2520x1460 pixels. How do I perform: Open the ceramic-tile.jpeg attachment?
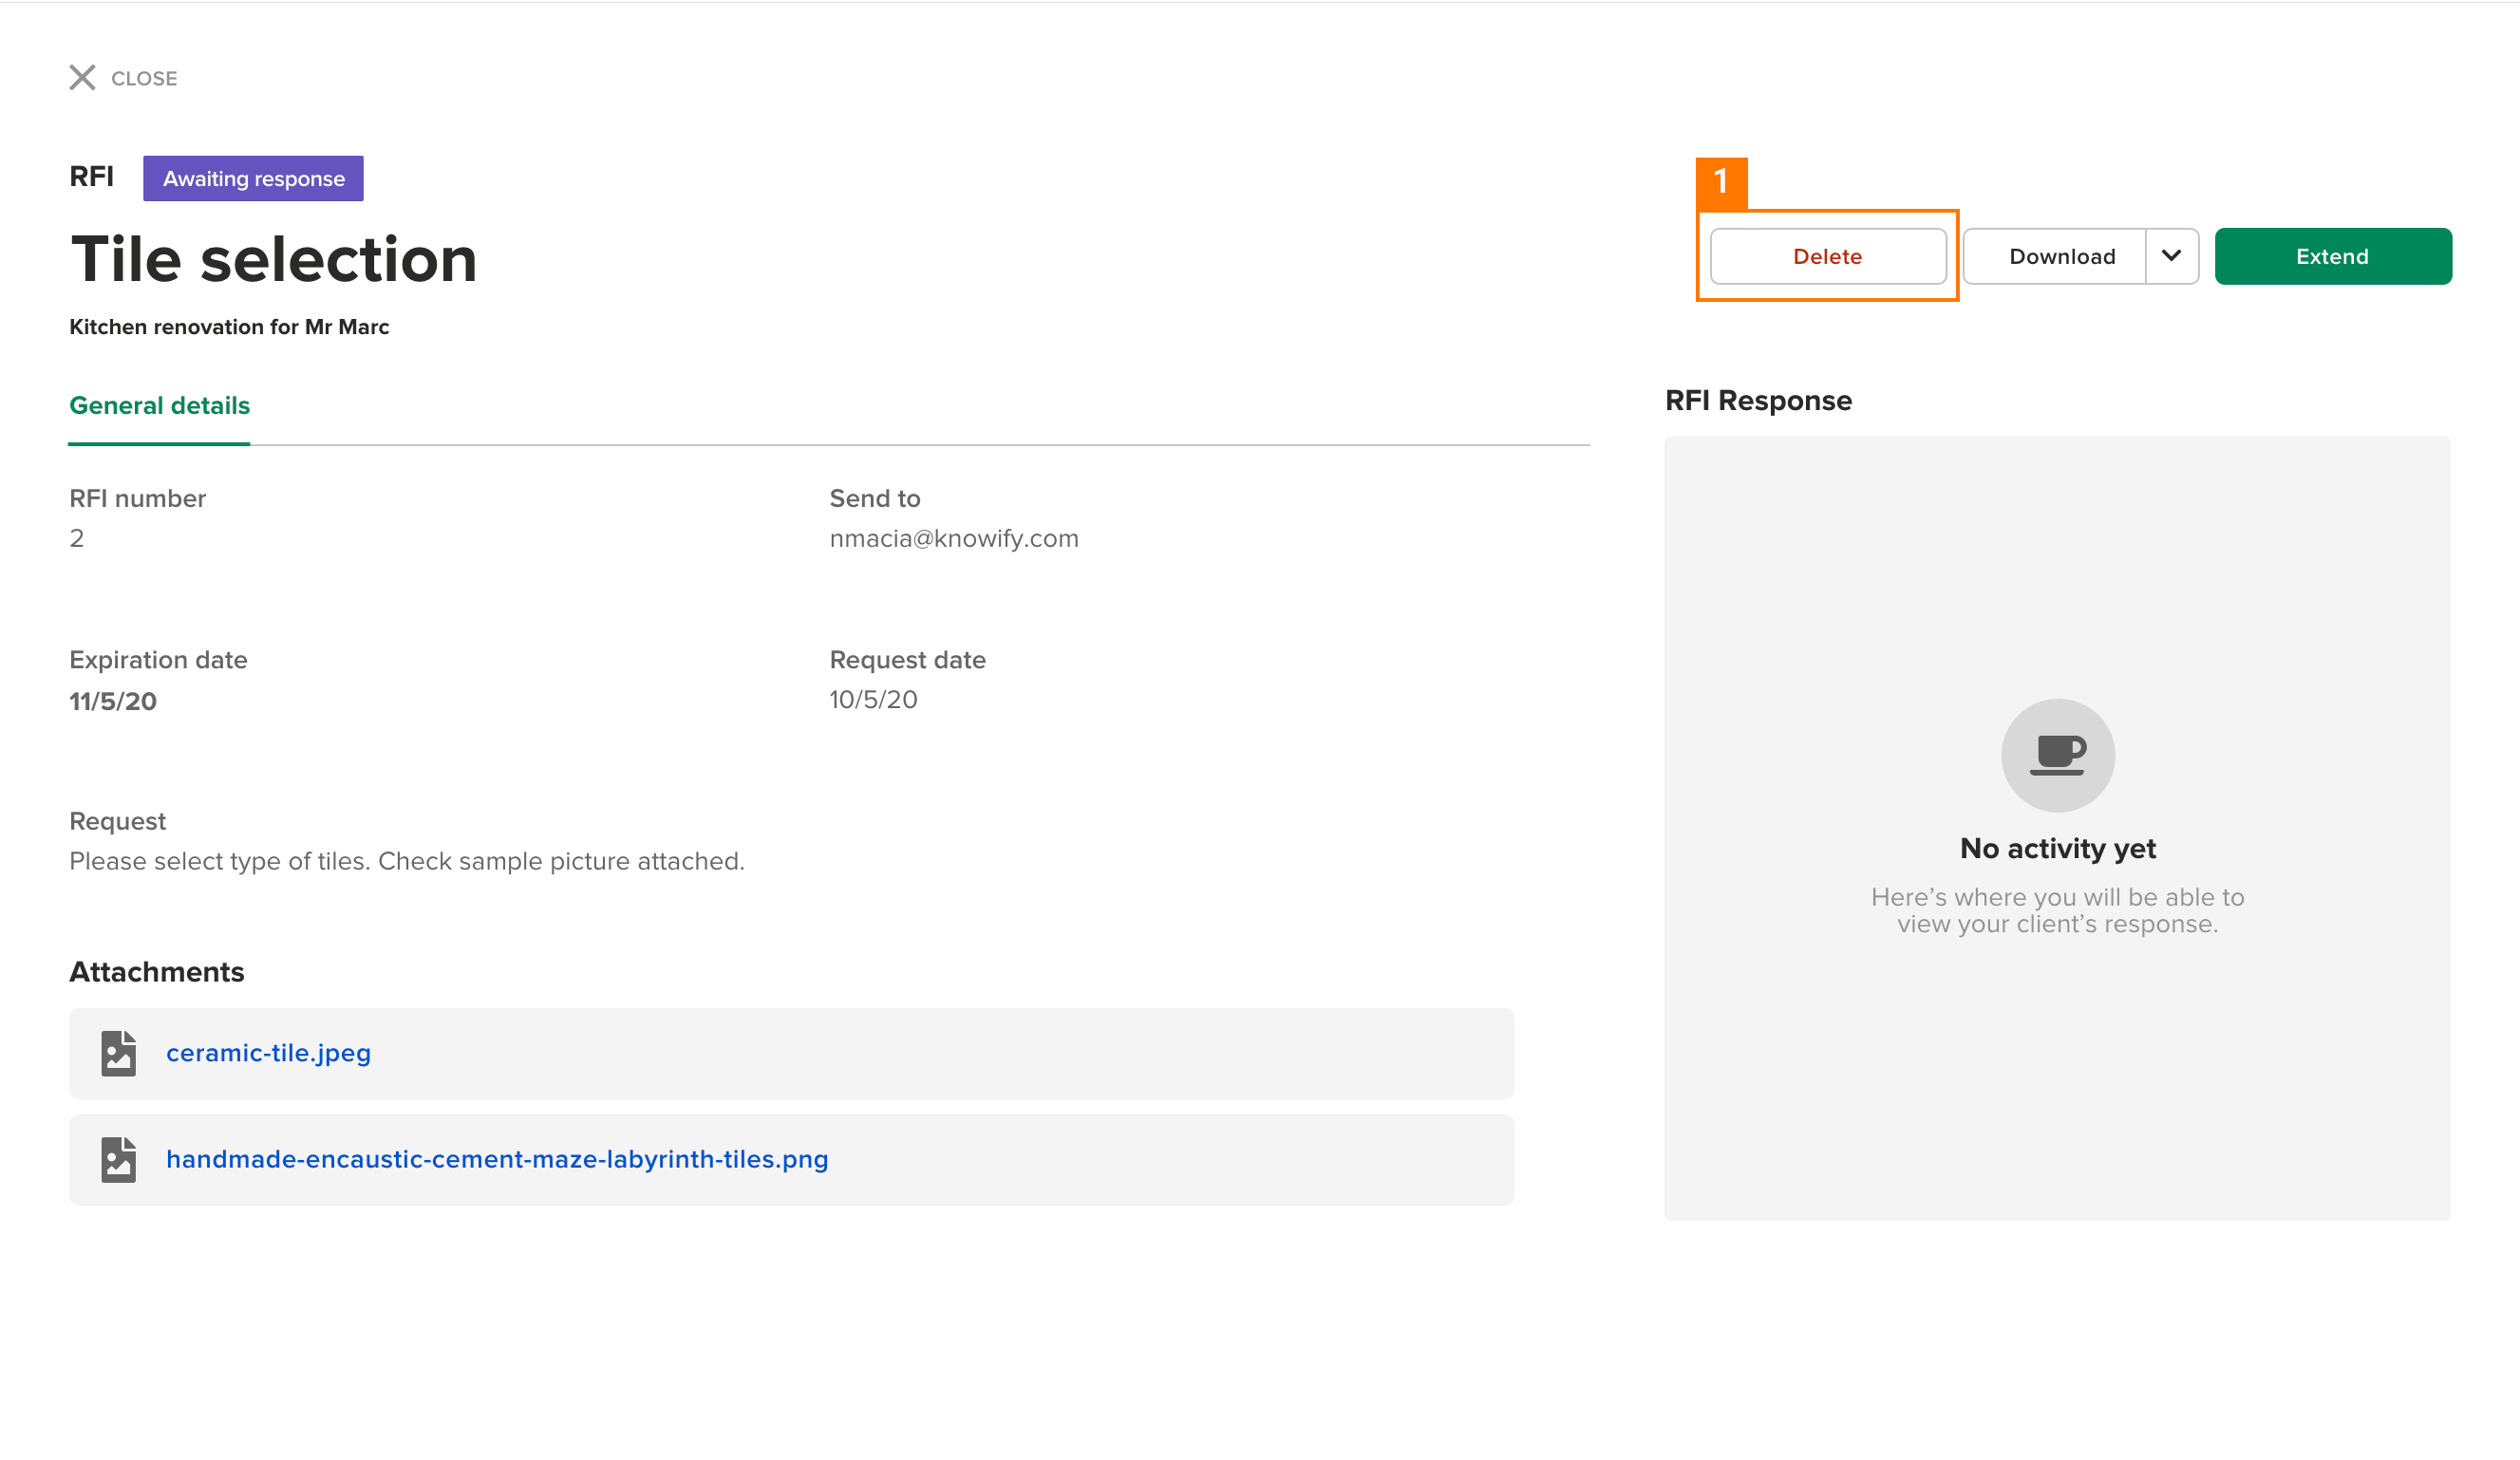[x=268, y=1053]
